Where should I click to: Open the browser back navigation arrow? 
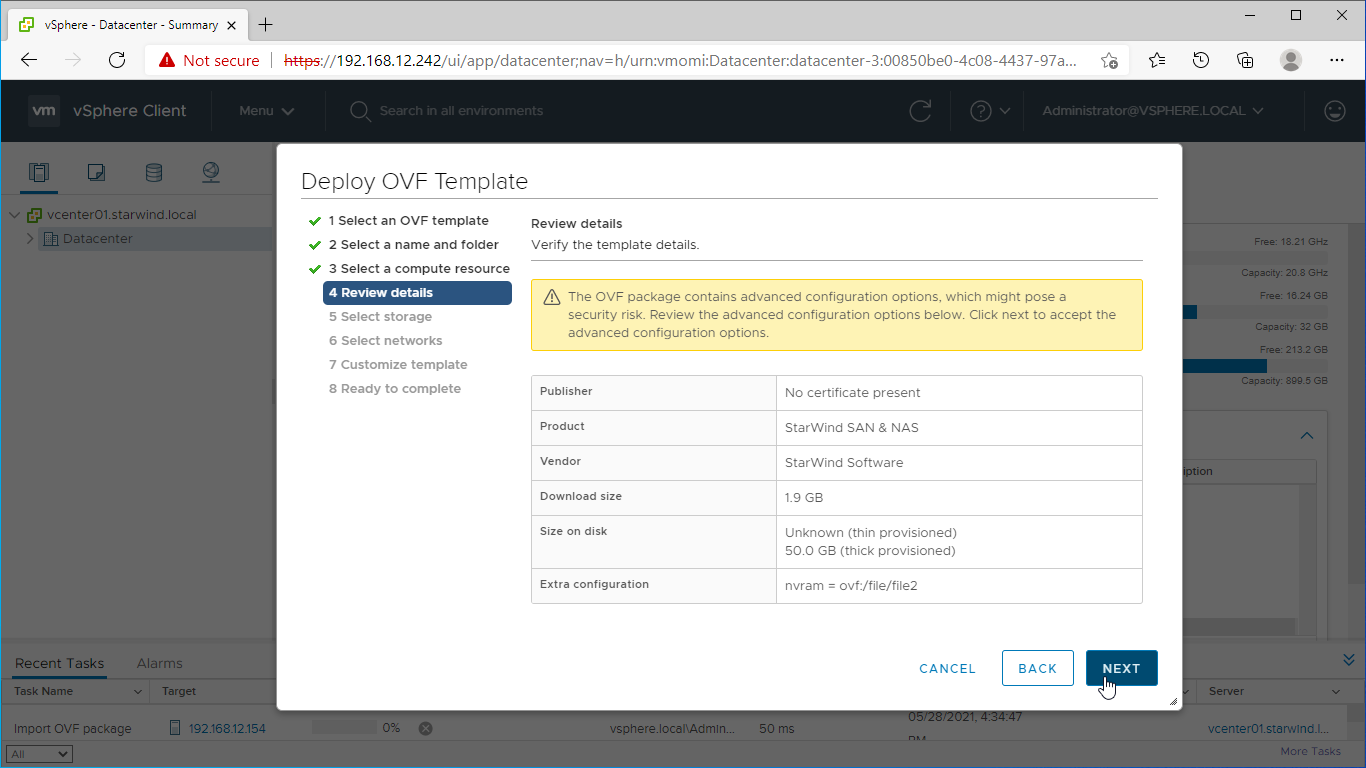29,60
